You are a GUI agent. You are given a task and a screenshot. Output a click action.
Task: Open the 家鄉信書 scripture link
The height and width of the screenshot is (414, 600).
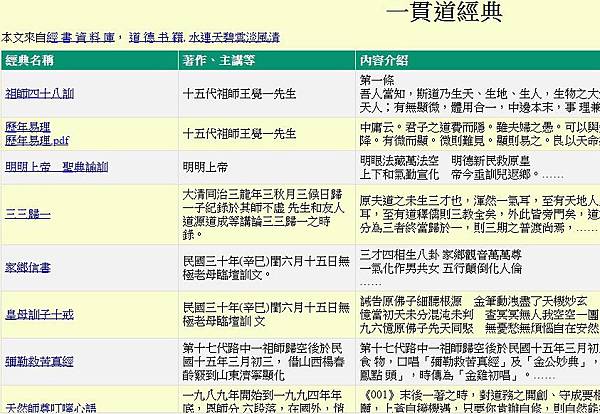click(28, 267)
